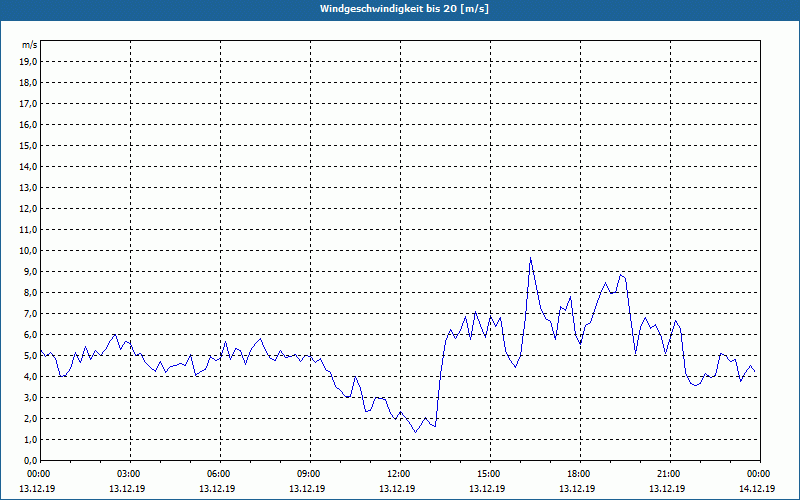
Task: Click the 9,0 y-axis value
Action: (30, 271)
